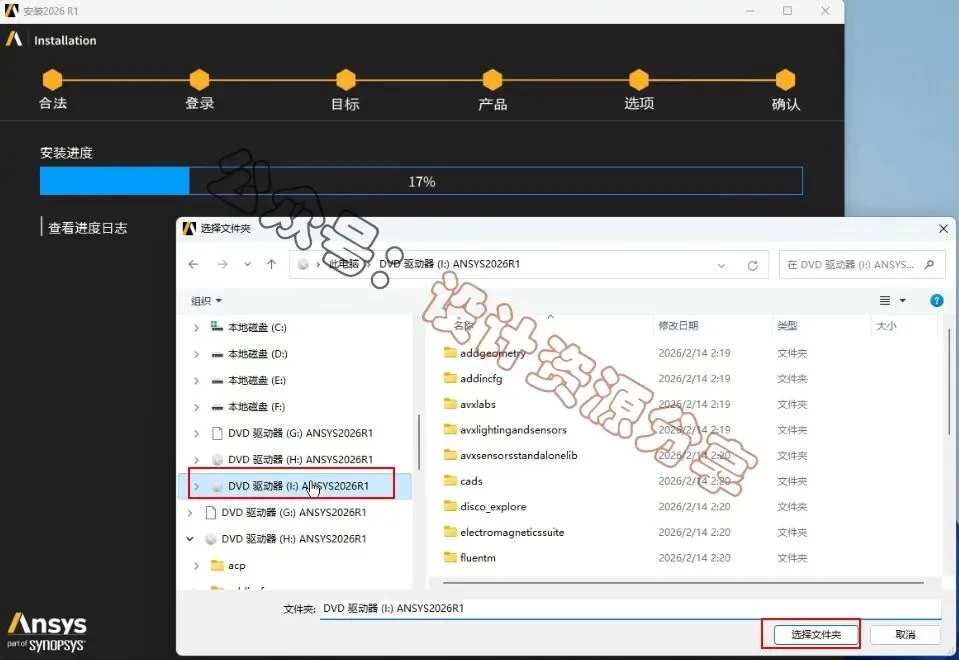Click the 选项 step hexagon
The image size is (959, 660).
click(x=639, y=80)
